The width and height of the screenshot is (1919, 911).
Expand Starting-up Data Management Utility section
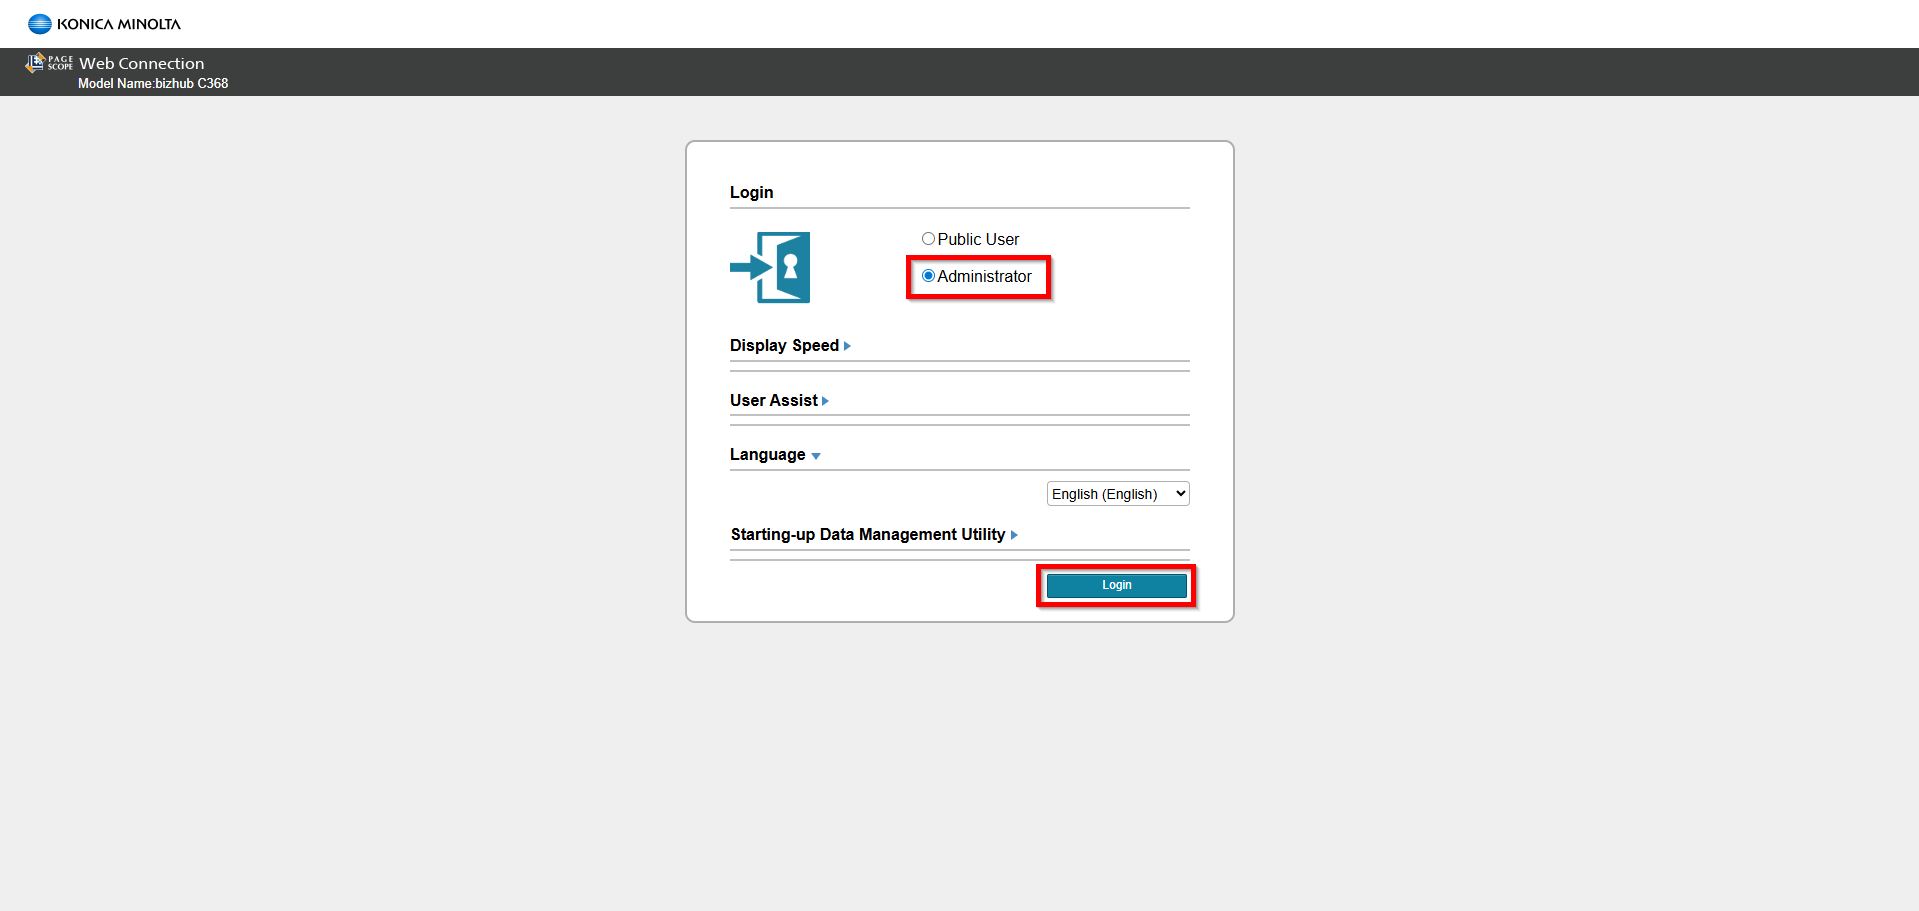tap(867, 535)
